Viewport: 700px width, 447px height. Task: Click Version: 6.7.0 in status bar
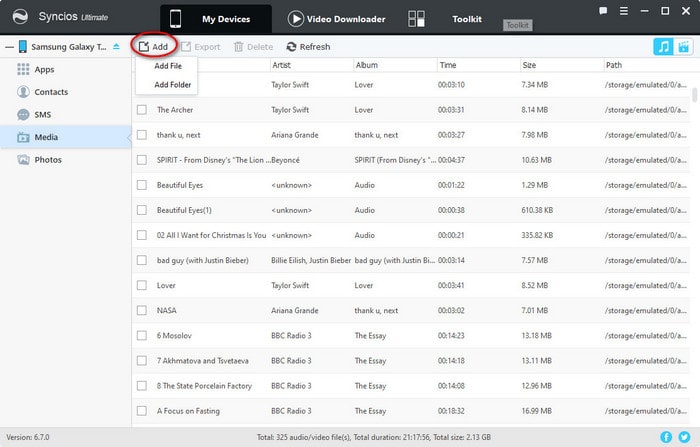coord(28,437)
